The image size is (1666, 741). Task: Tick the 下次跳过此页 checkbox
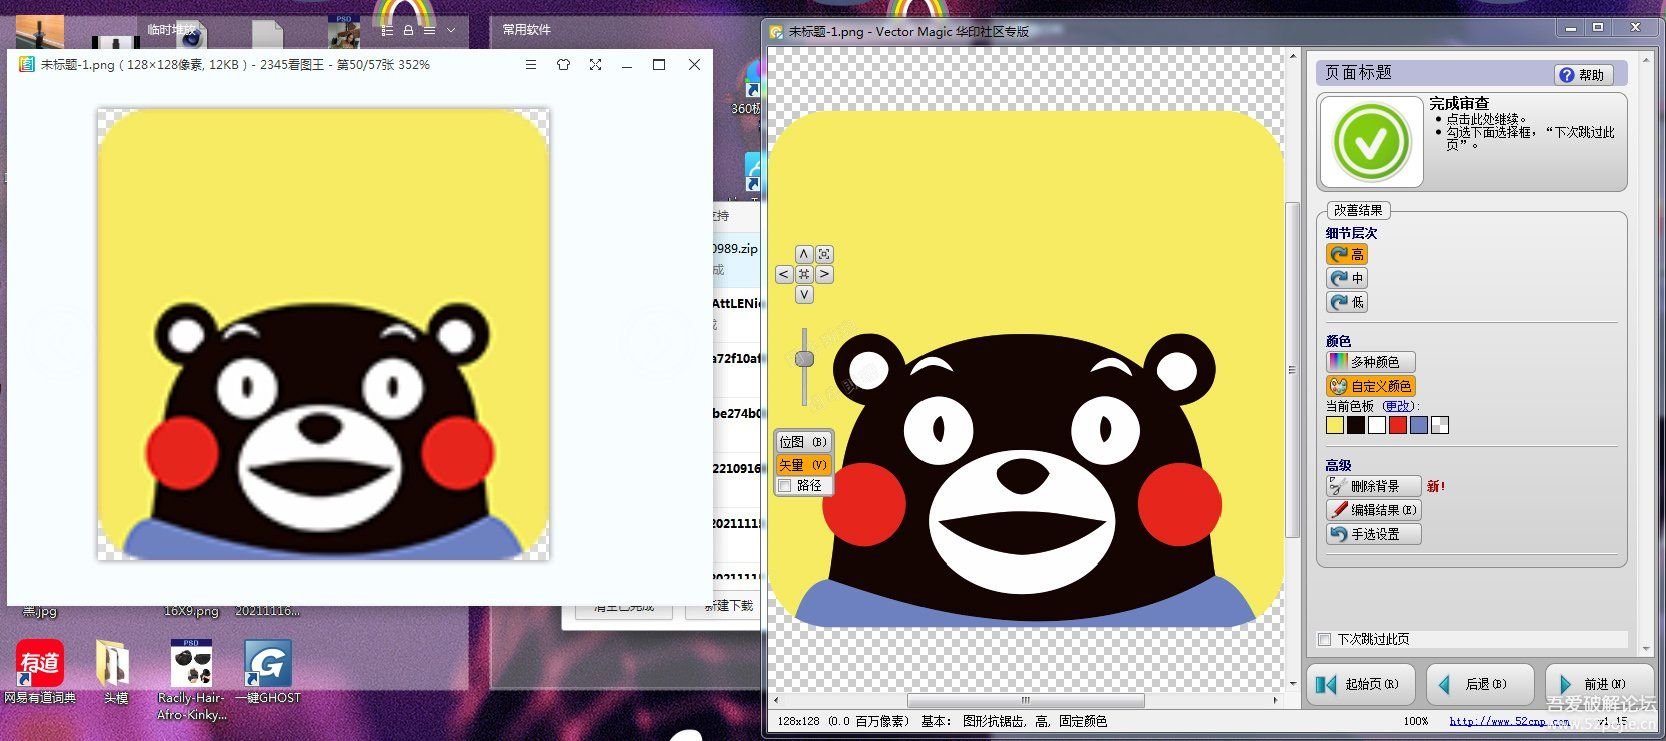coord(1325,639)
